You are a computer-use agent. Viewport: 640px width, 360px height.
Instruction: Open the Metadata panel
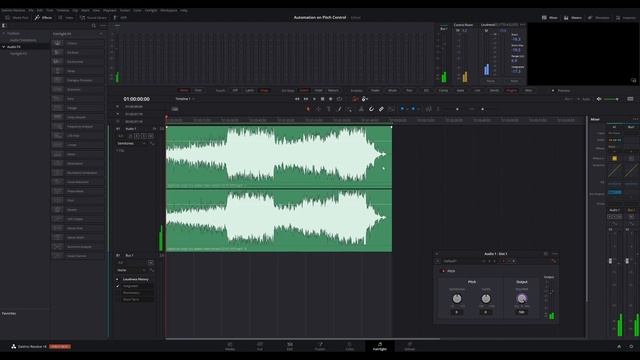click(x=598, y=18)
